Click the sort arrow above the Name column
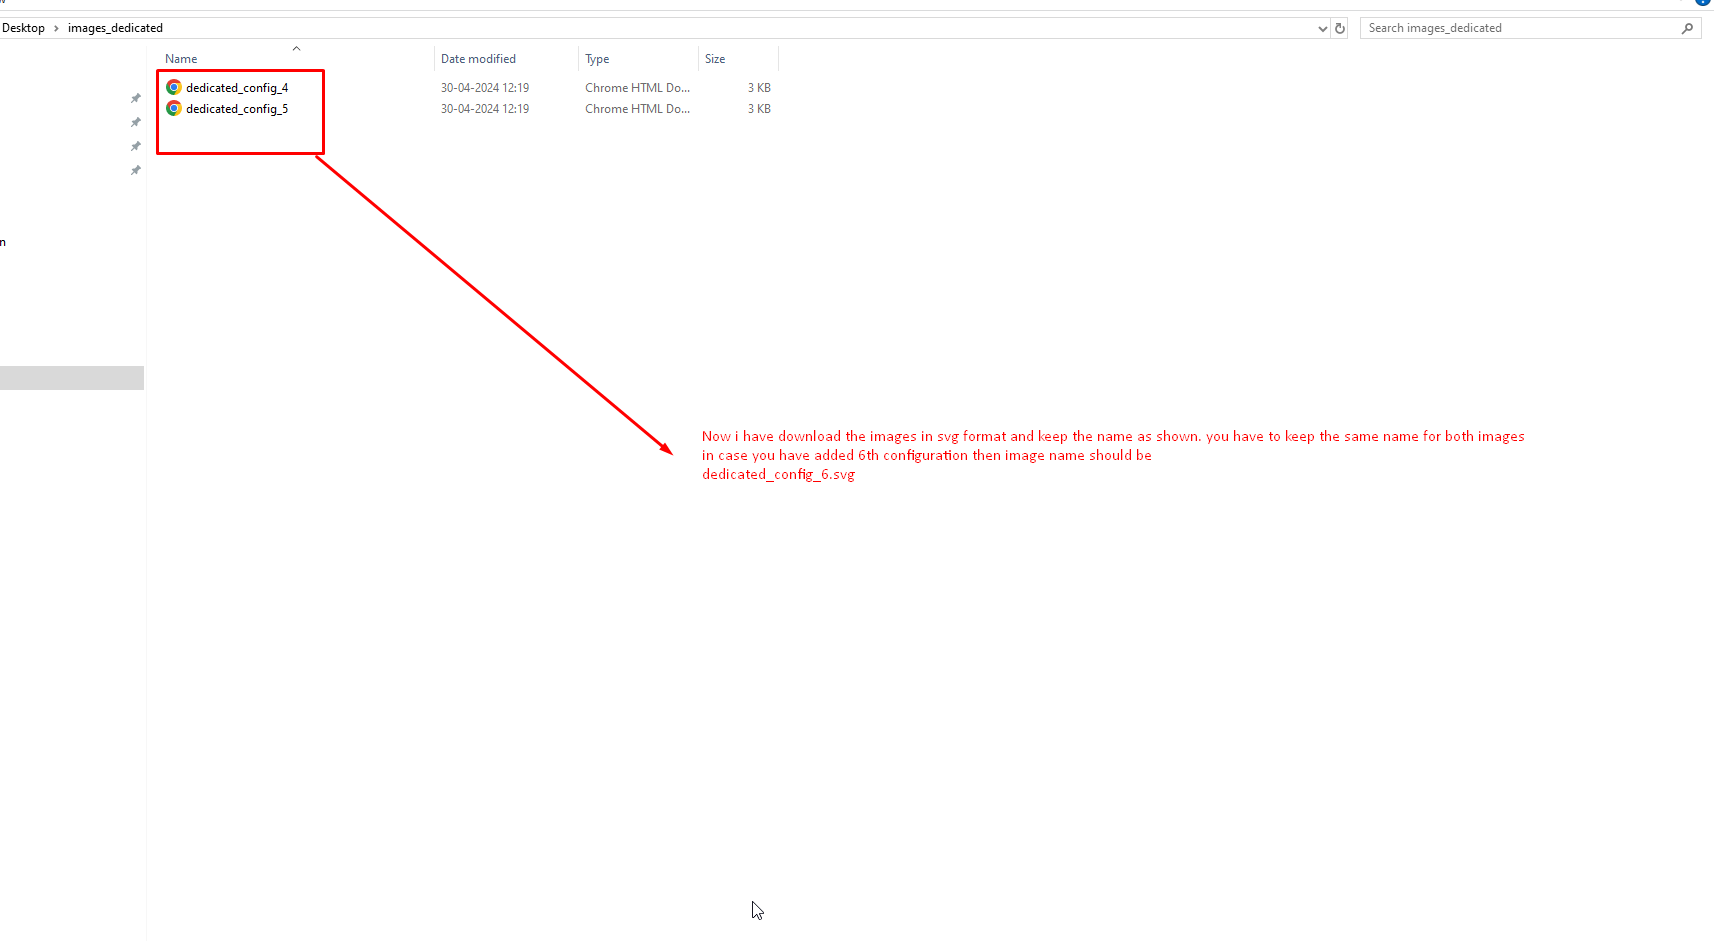Screen dimensions: 1714x941 [x=296, y=48]
